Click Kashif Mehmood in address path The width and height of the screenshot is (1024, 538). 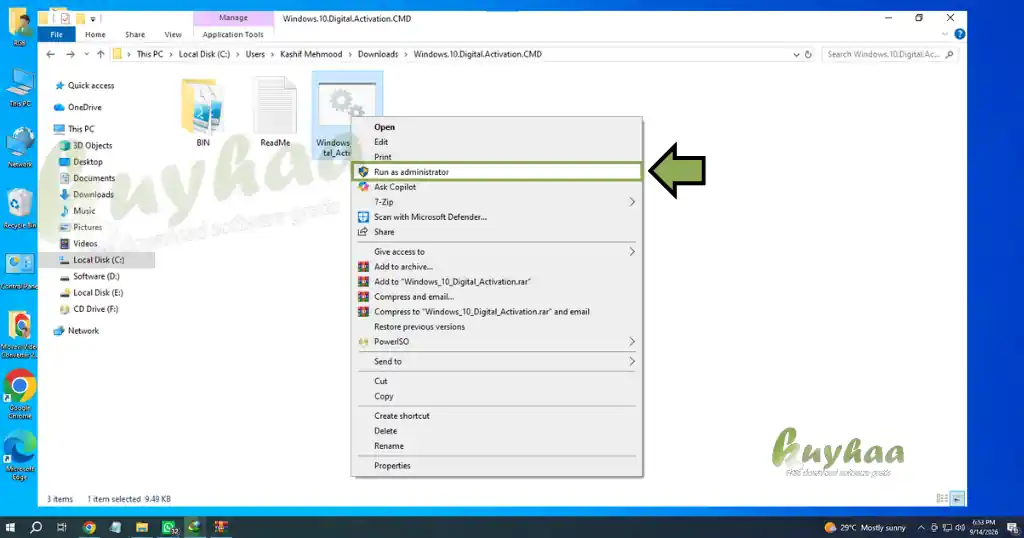pos(311,54)
